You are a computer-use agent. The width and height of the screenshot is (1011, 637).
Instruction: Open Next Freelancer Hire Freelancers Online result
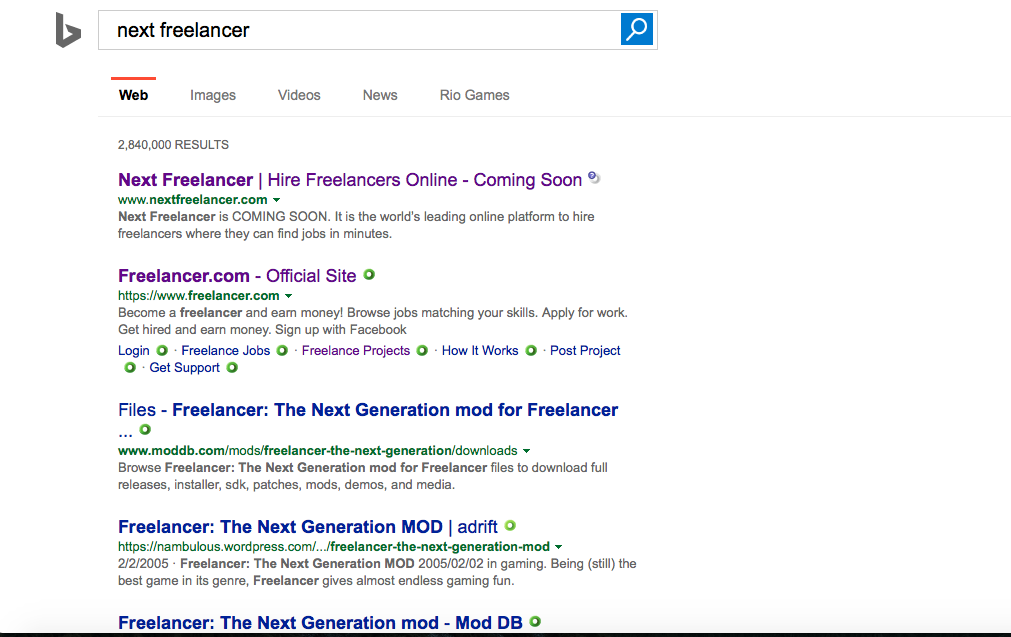[350, 180]
